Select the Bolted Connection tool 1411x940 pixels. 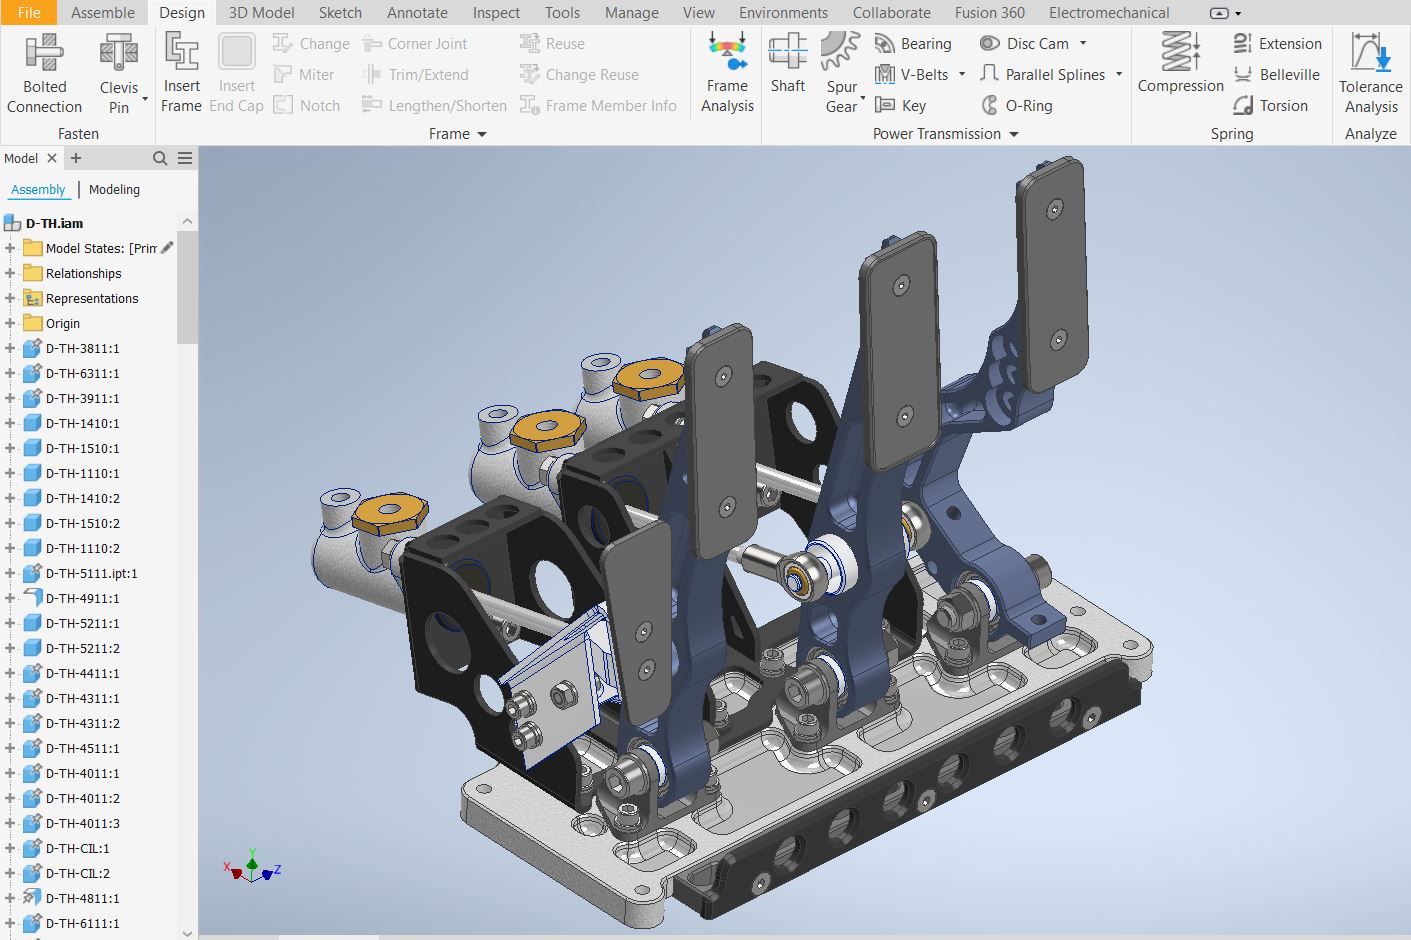pyautogui.click(x=44, y=74)
